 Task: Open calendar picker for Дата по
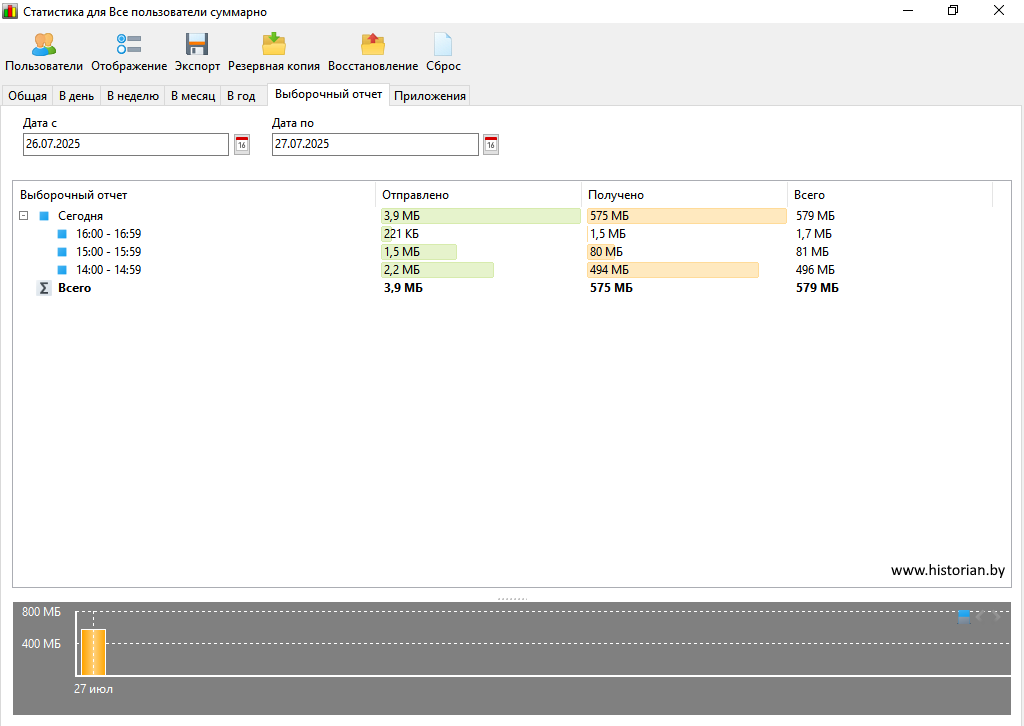point(490,145)
